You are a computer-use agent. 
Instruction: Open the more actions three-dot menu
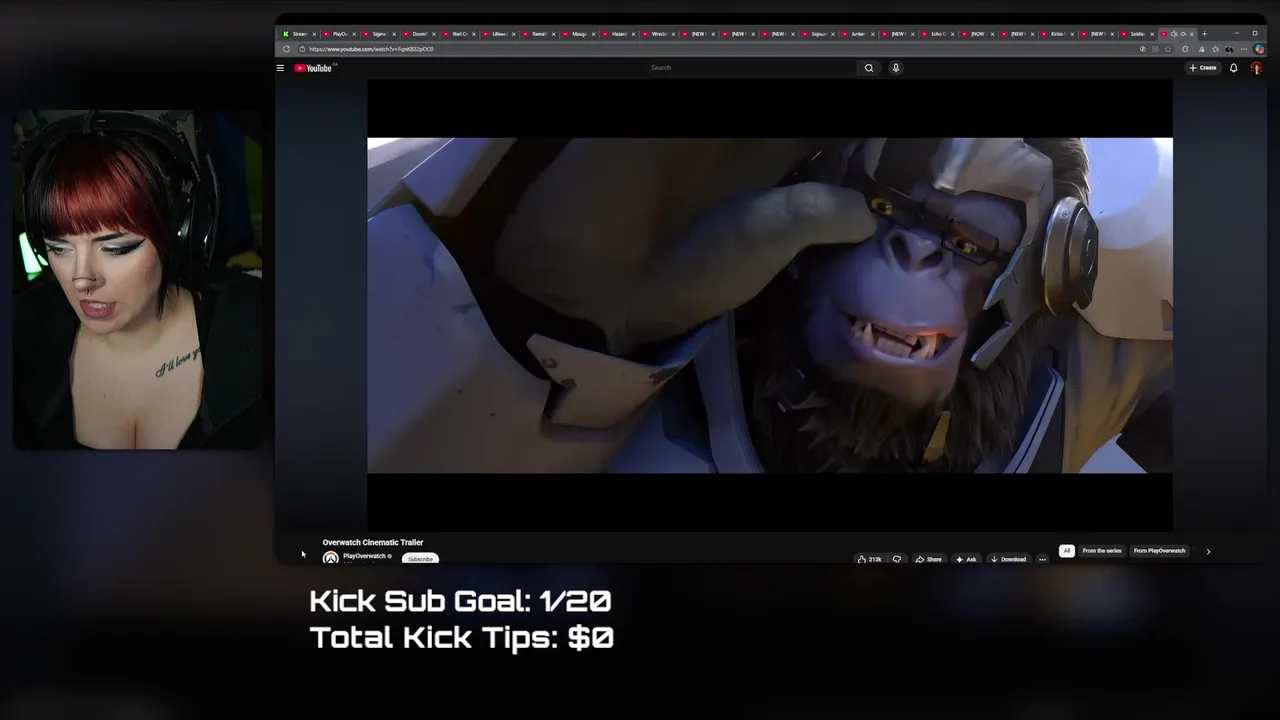(x=1042, y=559)
